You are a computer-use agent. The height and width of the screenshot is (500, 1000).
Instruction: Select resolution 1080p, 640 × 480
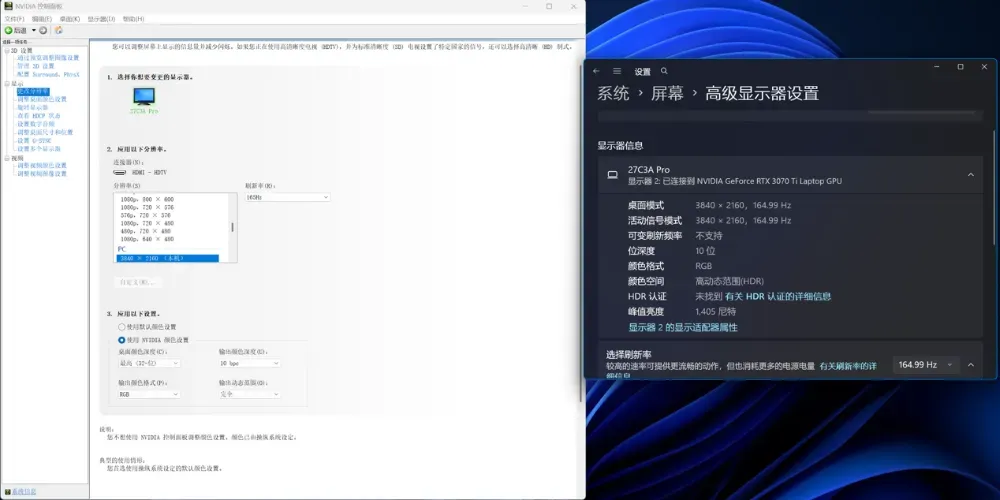click(x=147, y=239)
